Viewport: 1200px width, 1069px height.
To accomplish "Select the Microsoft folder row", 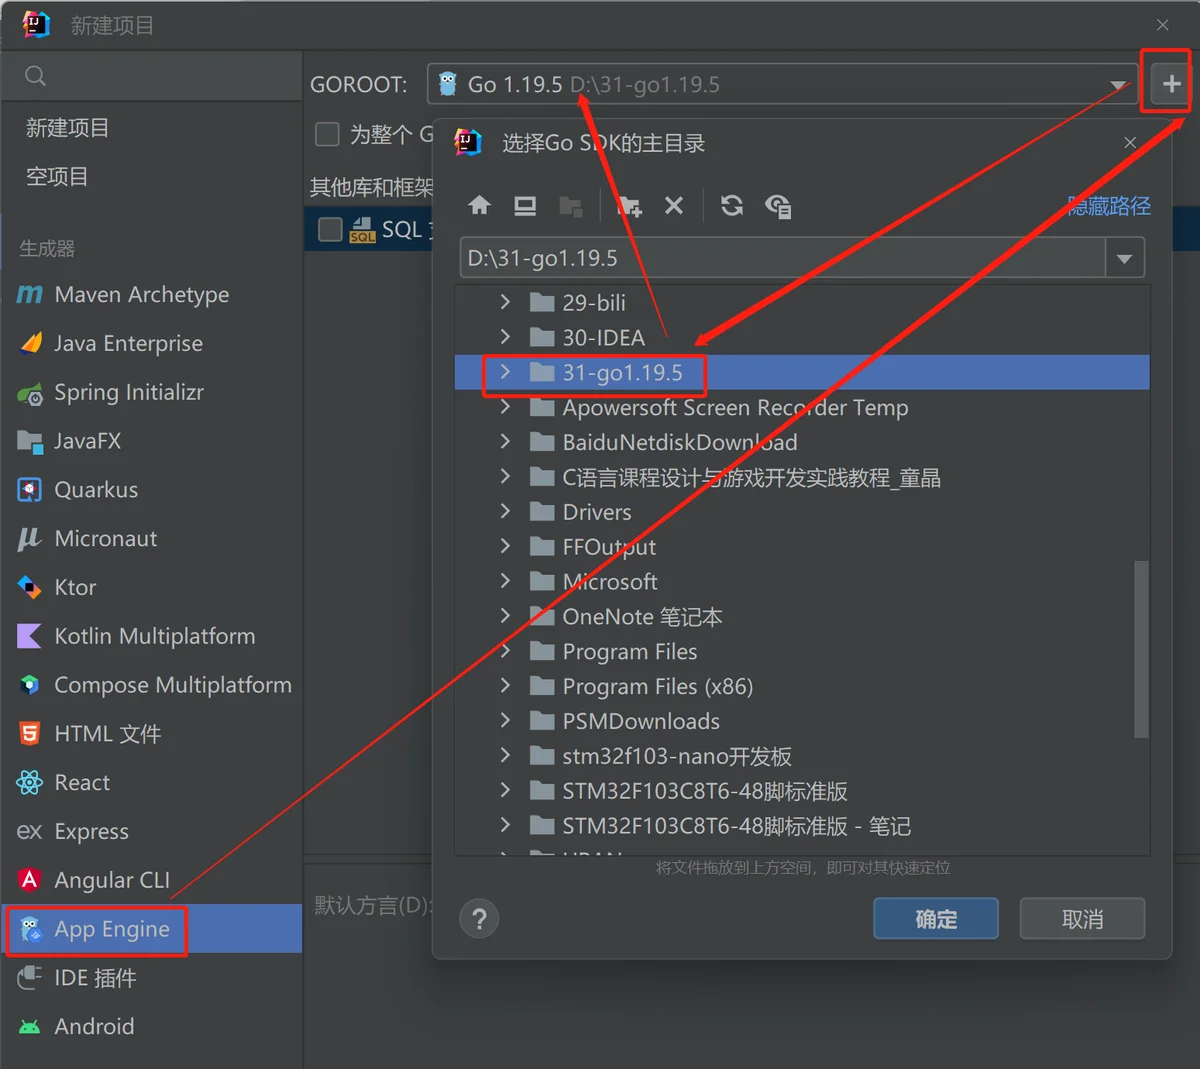I will point(802,581).
